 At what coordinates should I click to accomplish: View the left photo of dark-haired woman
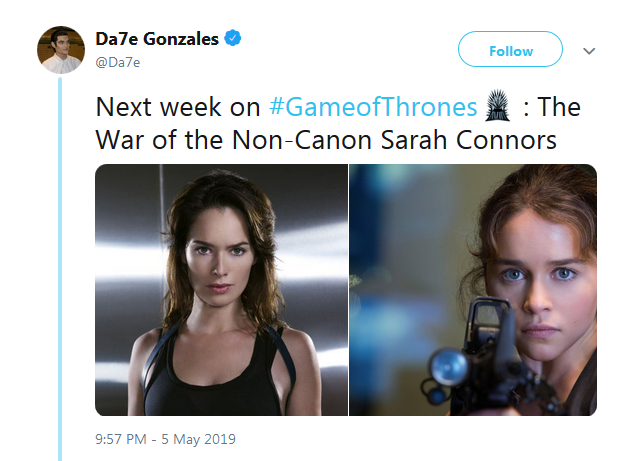click(x=221, y=290)
